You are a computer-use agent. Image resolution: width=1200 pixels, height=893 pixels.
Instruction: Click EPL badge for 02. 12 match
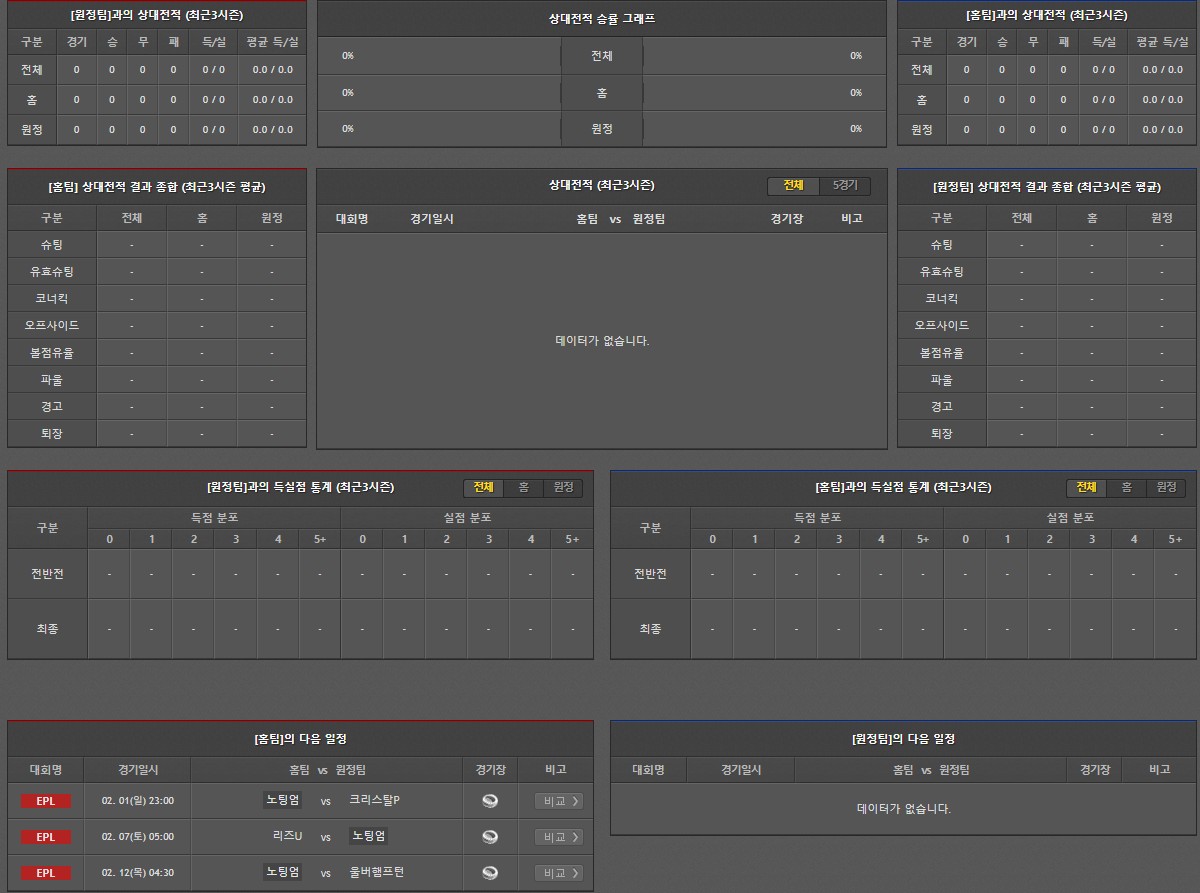(46, 873)
